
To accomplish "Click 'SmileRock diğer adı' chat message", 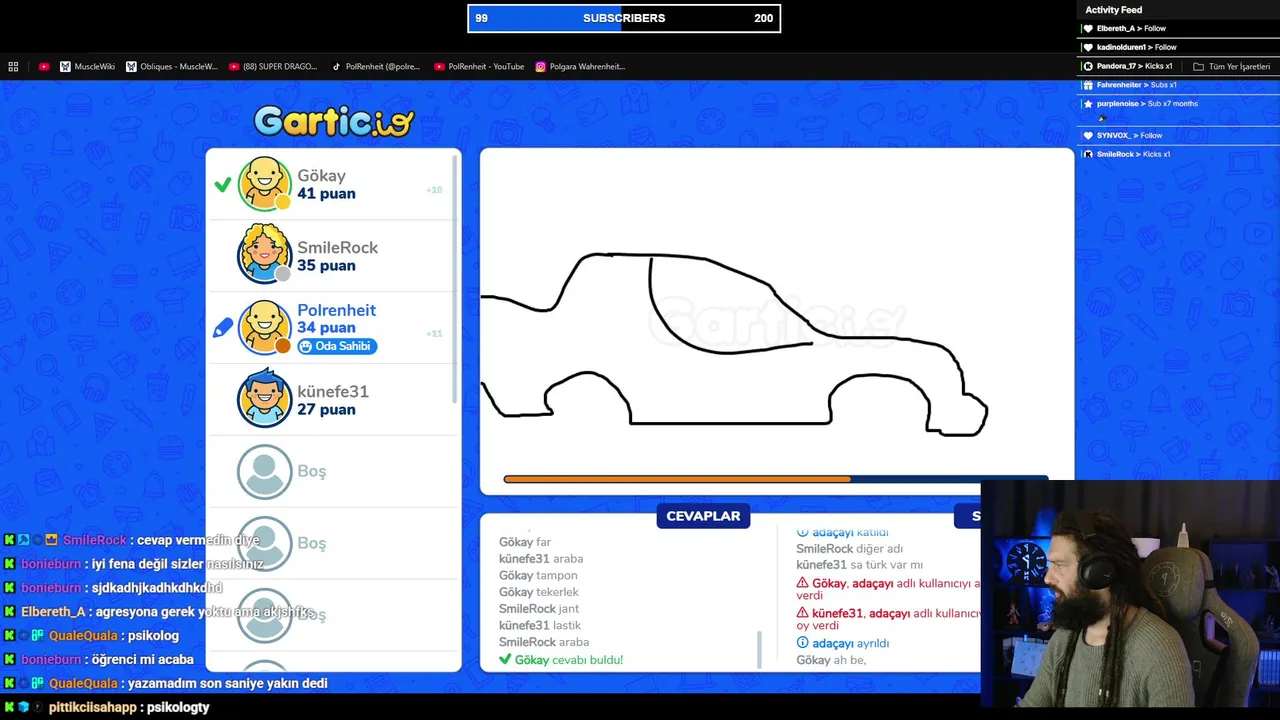I will (x=849, y=549).
